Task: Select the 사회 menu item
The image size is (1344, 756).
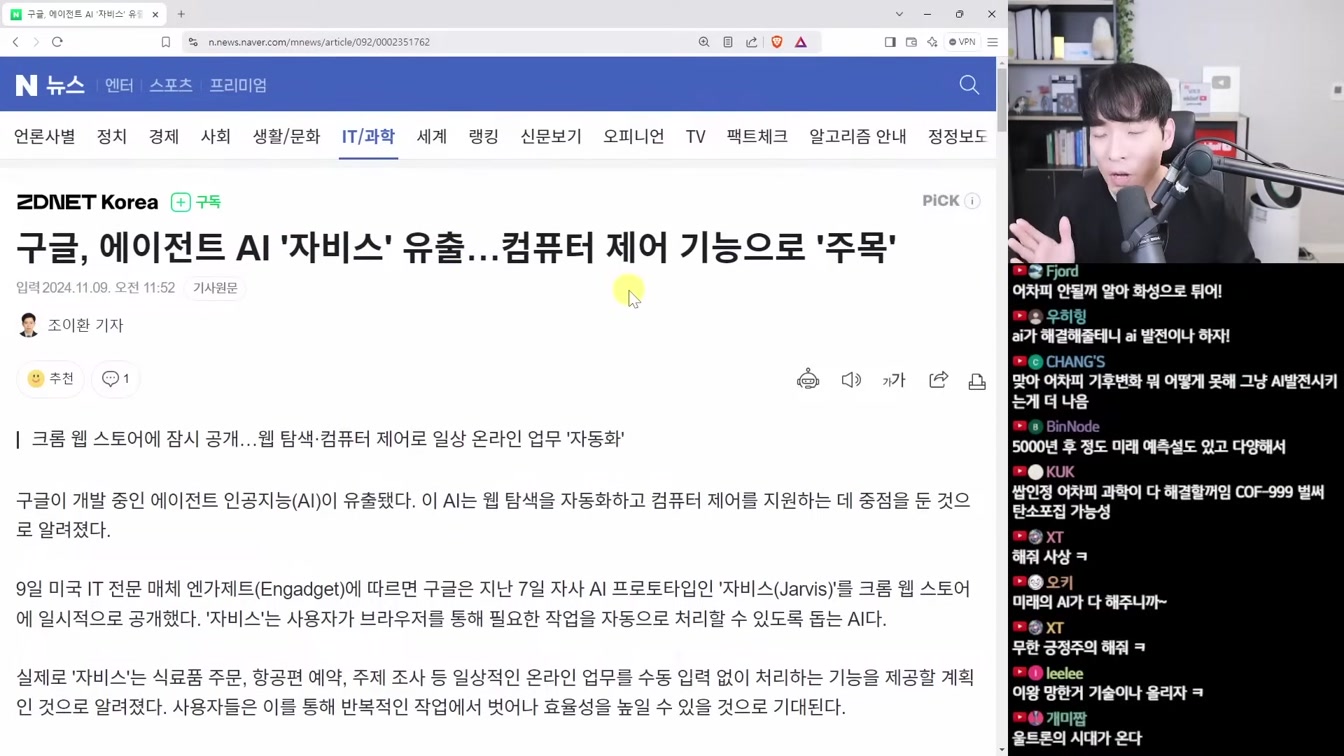Action: [x=216, y=136]
